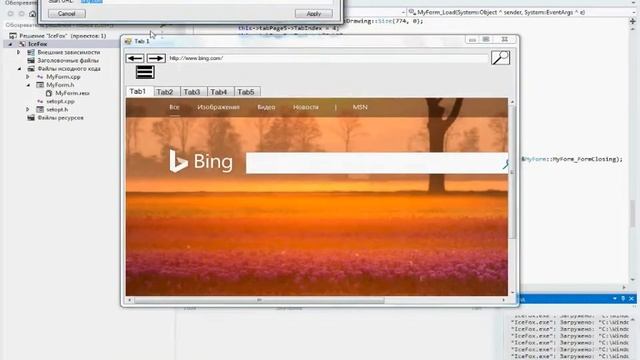Screen dimensions: 640x360
Task: Click the MyForm.resx file icon
Action: (49, 93)
